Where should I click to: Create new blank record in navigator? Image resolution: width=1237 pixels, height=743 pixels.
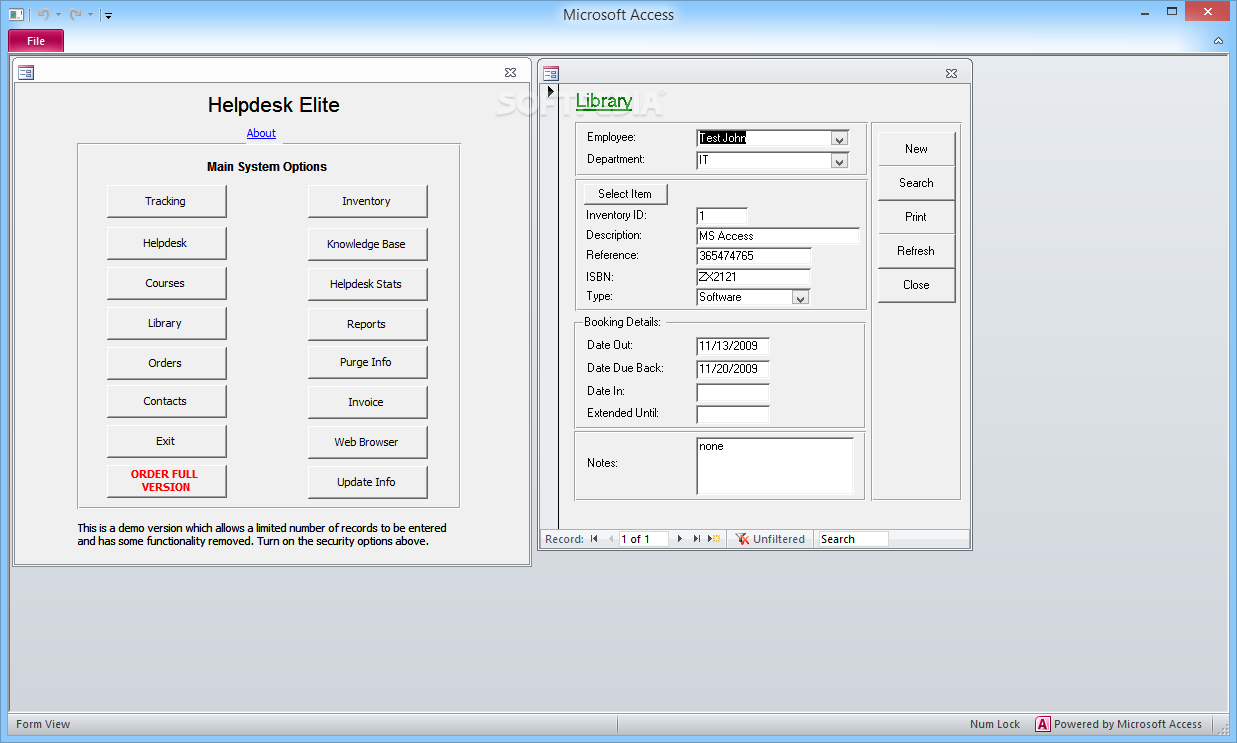(x=714, y=539)
